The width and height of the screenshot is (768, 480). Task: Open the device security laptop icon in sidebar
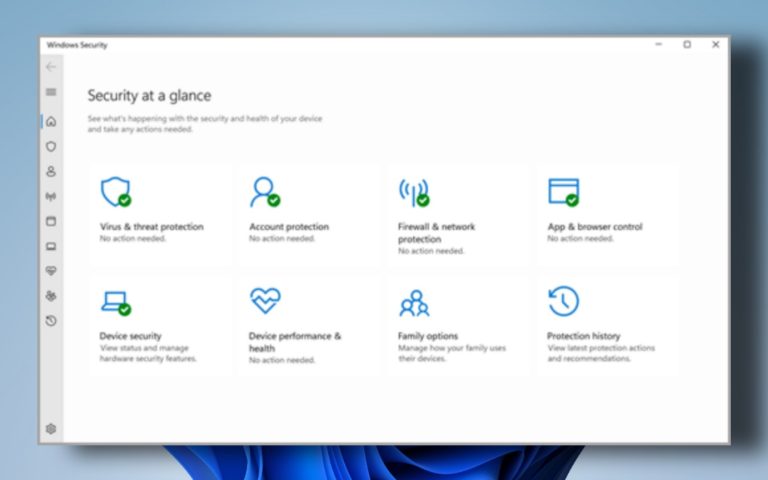pos(51,246)
